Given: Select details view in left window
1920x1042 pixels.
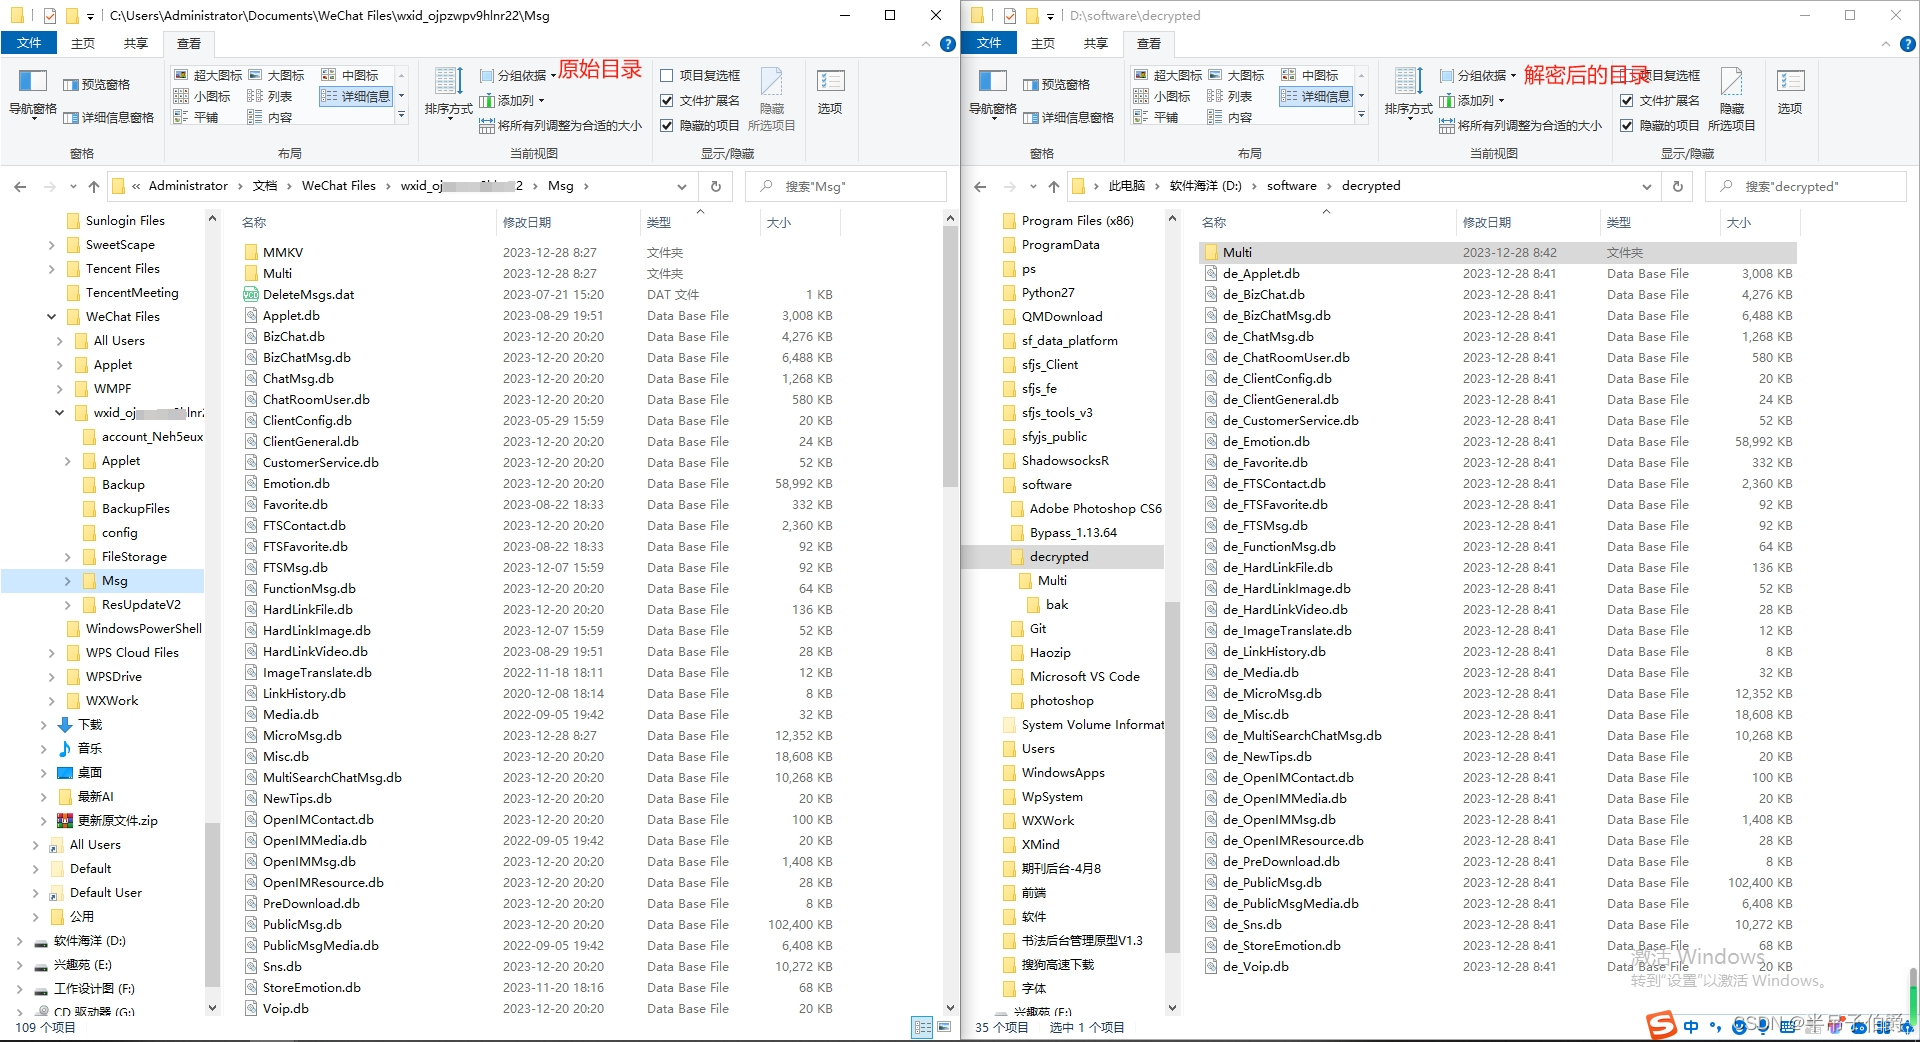Looking at the screenshot, I should click(356, 96).
